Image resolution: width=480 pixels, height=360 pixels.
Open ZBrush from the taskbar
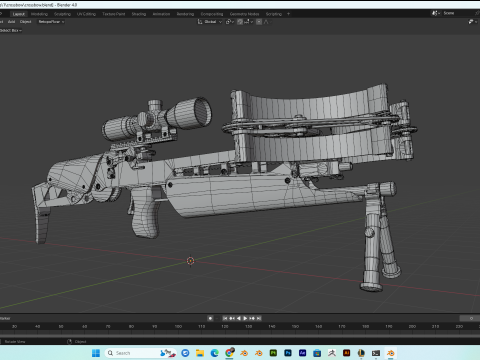[x=332, y=353]
